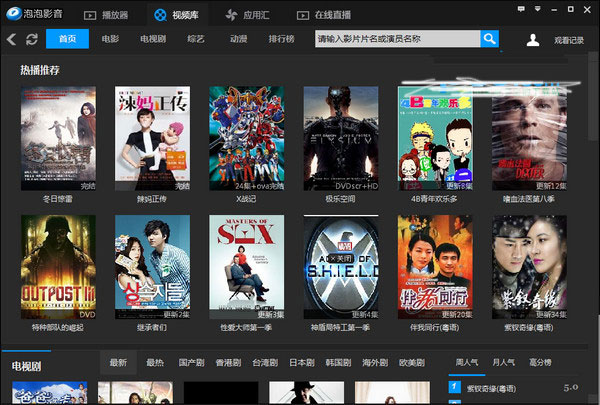Click the 关闭 overlay on S.H.I.E.L.D. poster
The width and height of the screenshot is (600, 405).
341,259
